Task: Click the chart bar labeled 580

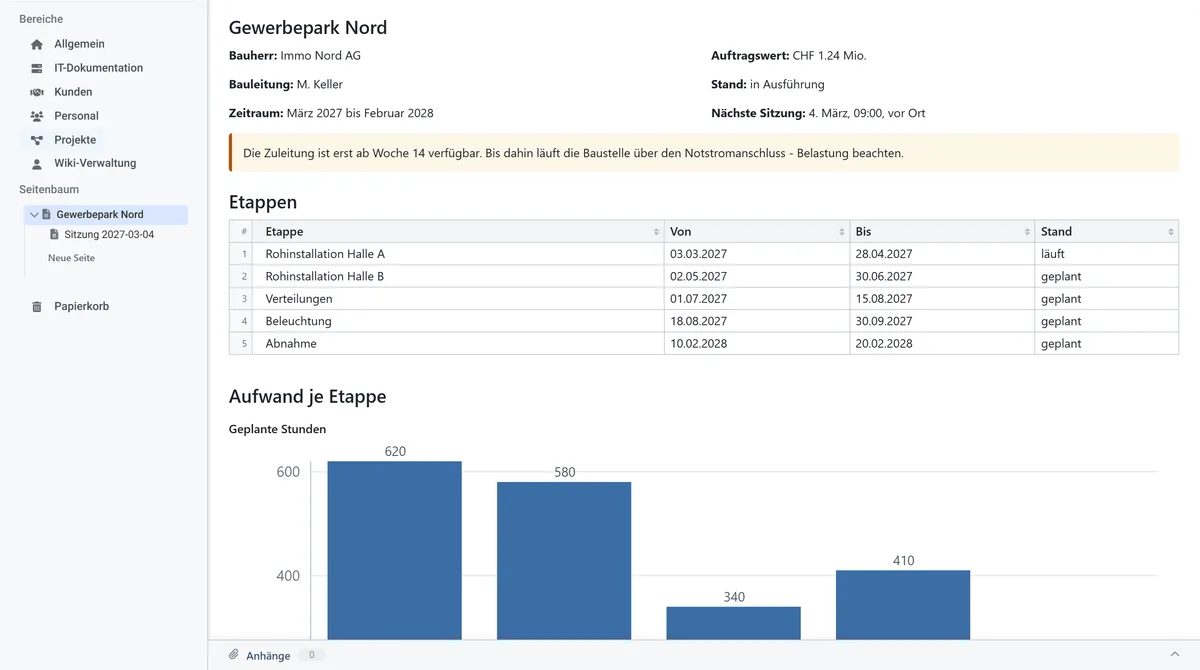Action: click(x=564, y=561)
